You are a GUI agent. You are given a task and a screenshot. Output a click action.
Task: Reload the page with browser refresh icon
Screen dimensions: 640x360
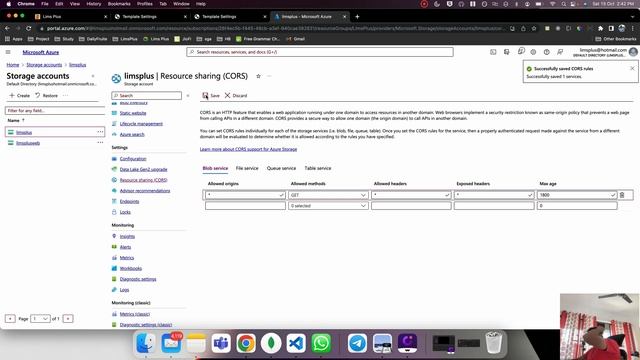(x=29, y=28)
